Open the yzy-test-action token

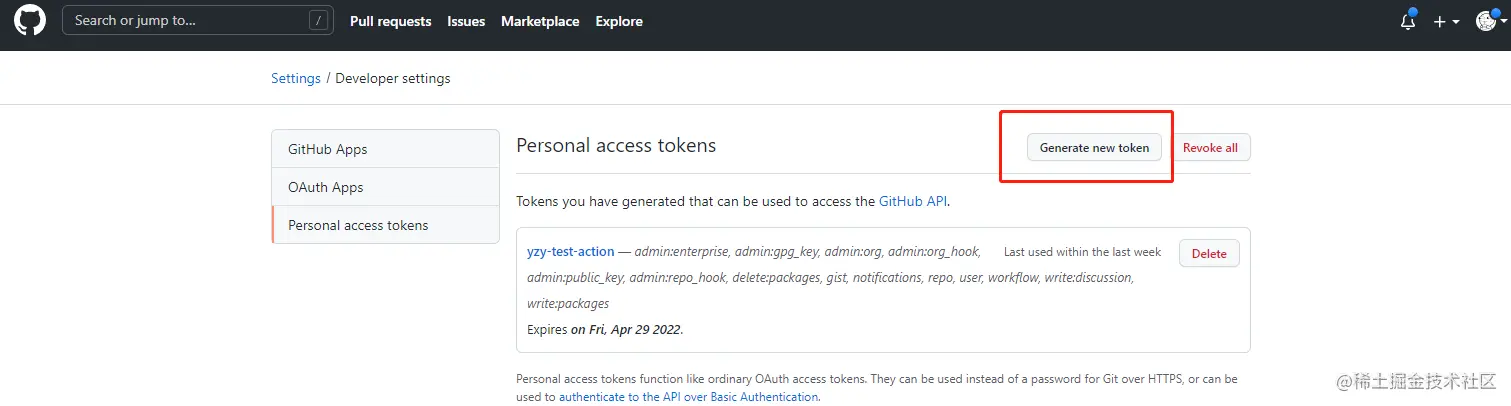571,251
